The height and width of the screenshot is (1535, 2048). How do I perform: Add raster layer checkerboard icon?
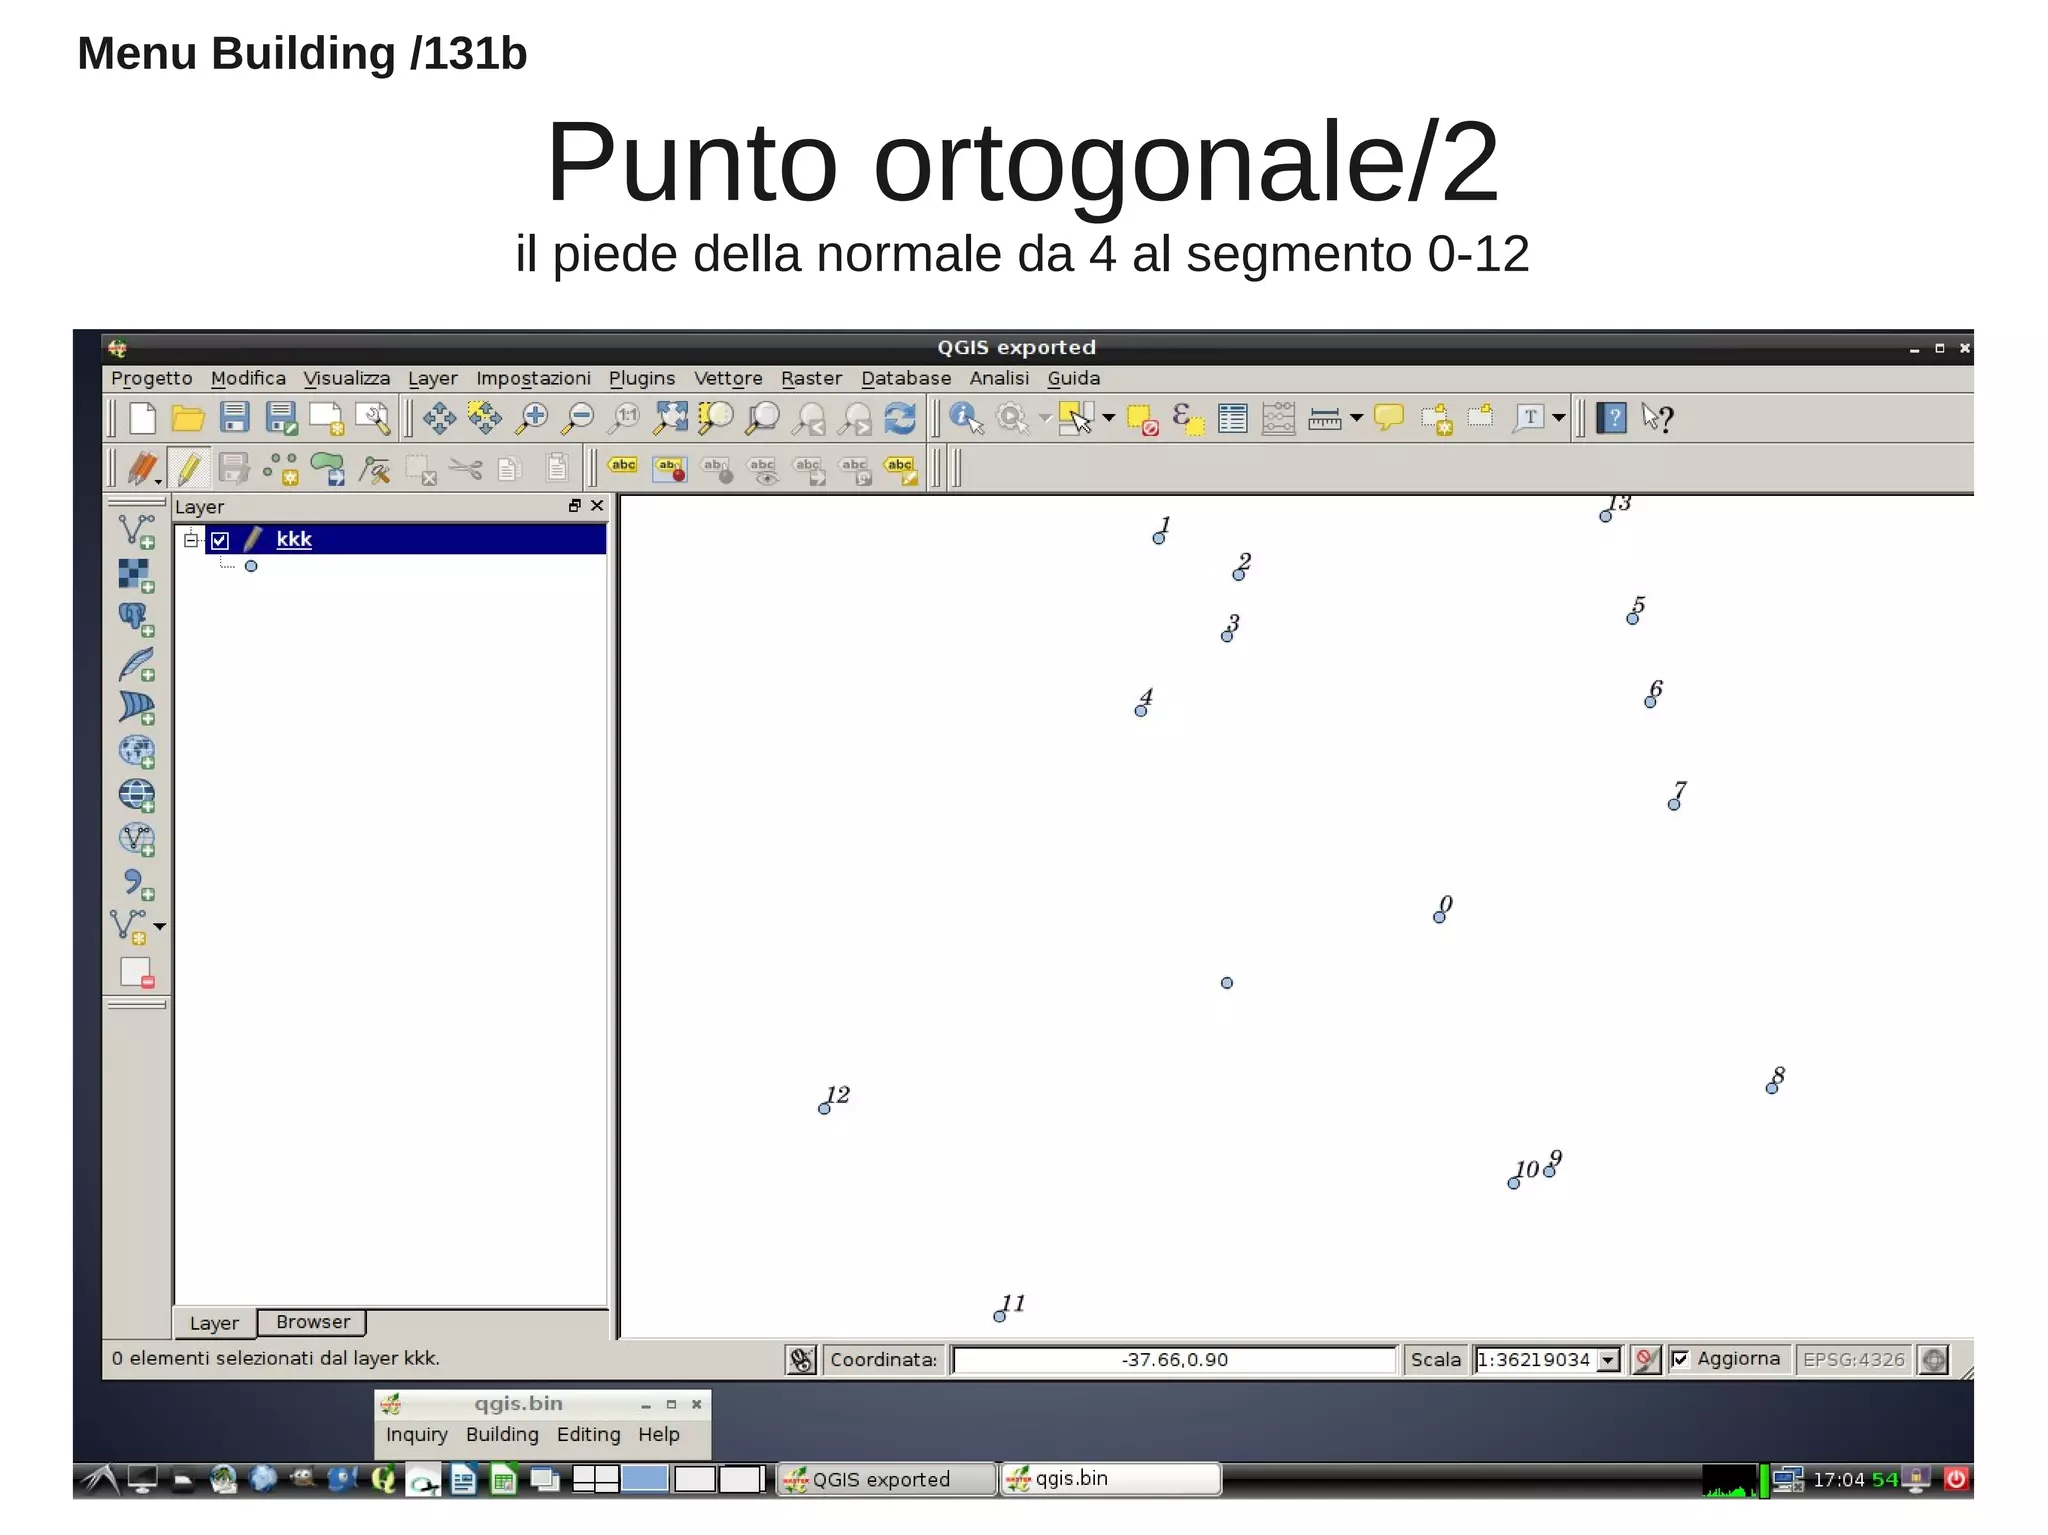[x=135, y=575]
